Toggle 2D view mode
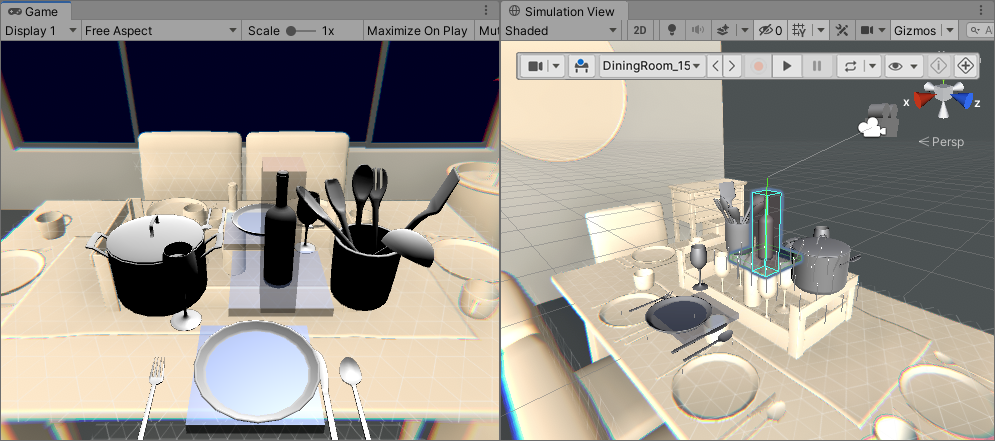Viewport: 995px width, 441px height. 641,31
